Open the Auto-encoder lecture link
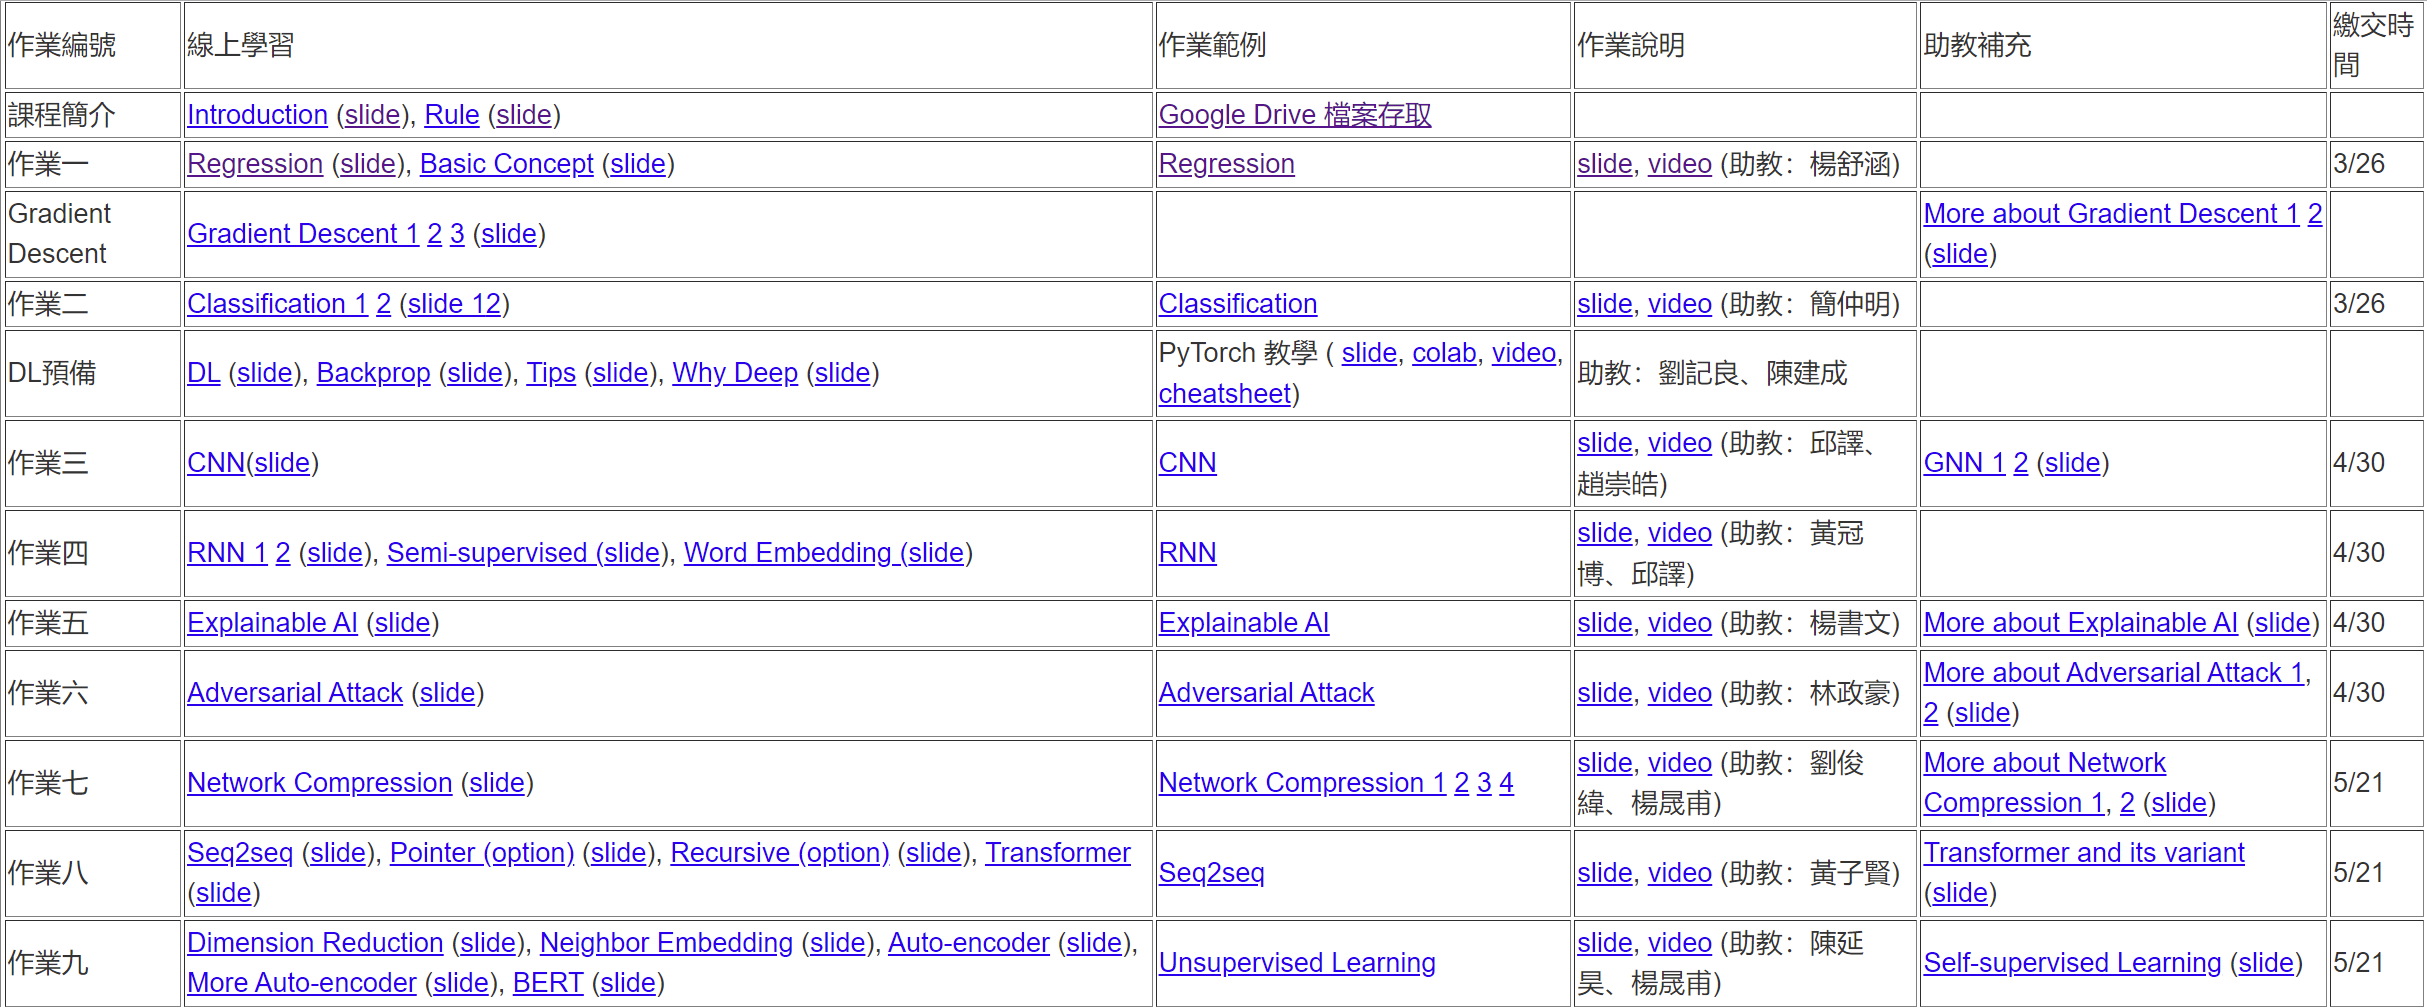2427x1007 pixels. point(969,943)
